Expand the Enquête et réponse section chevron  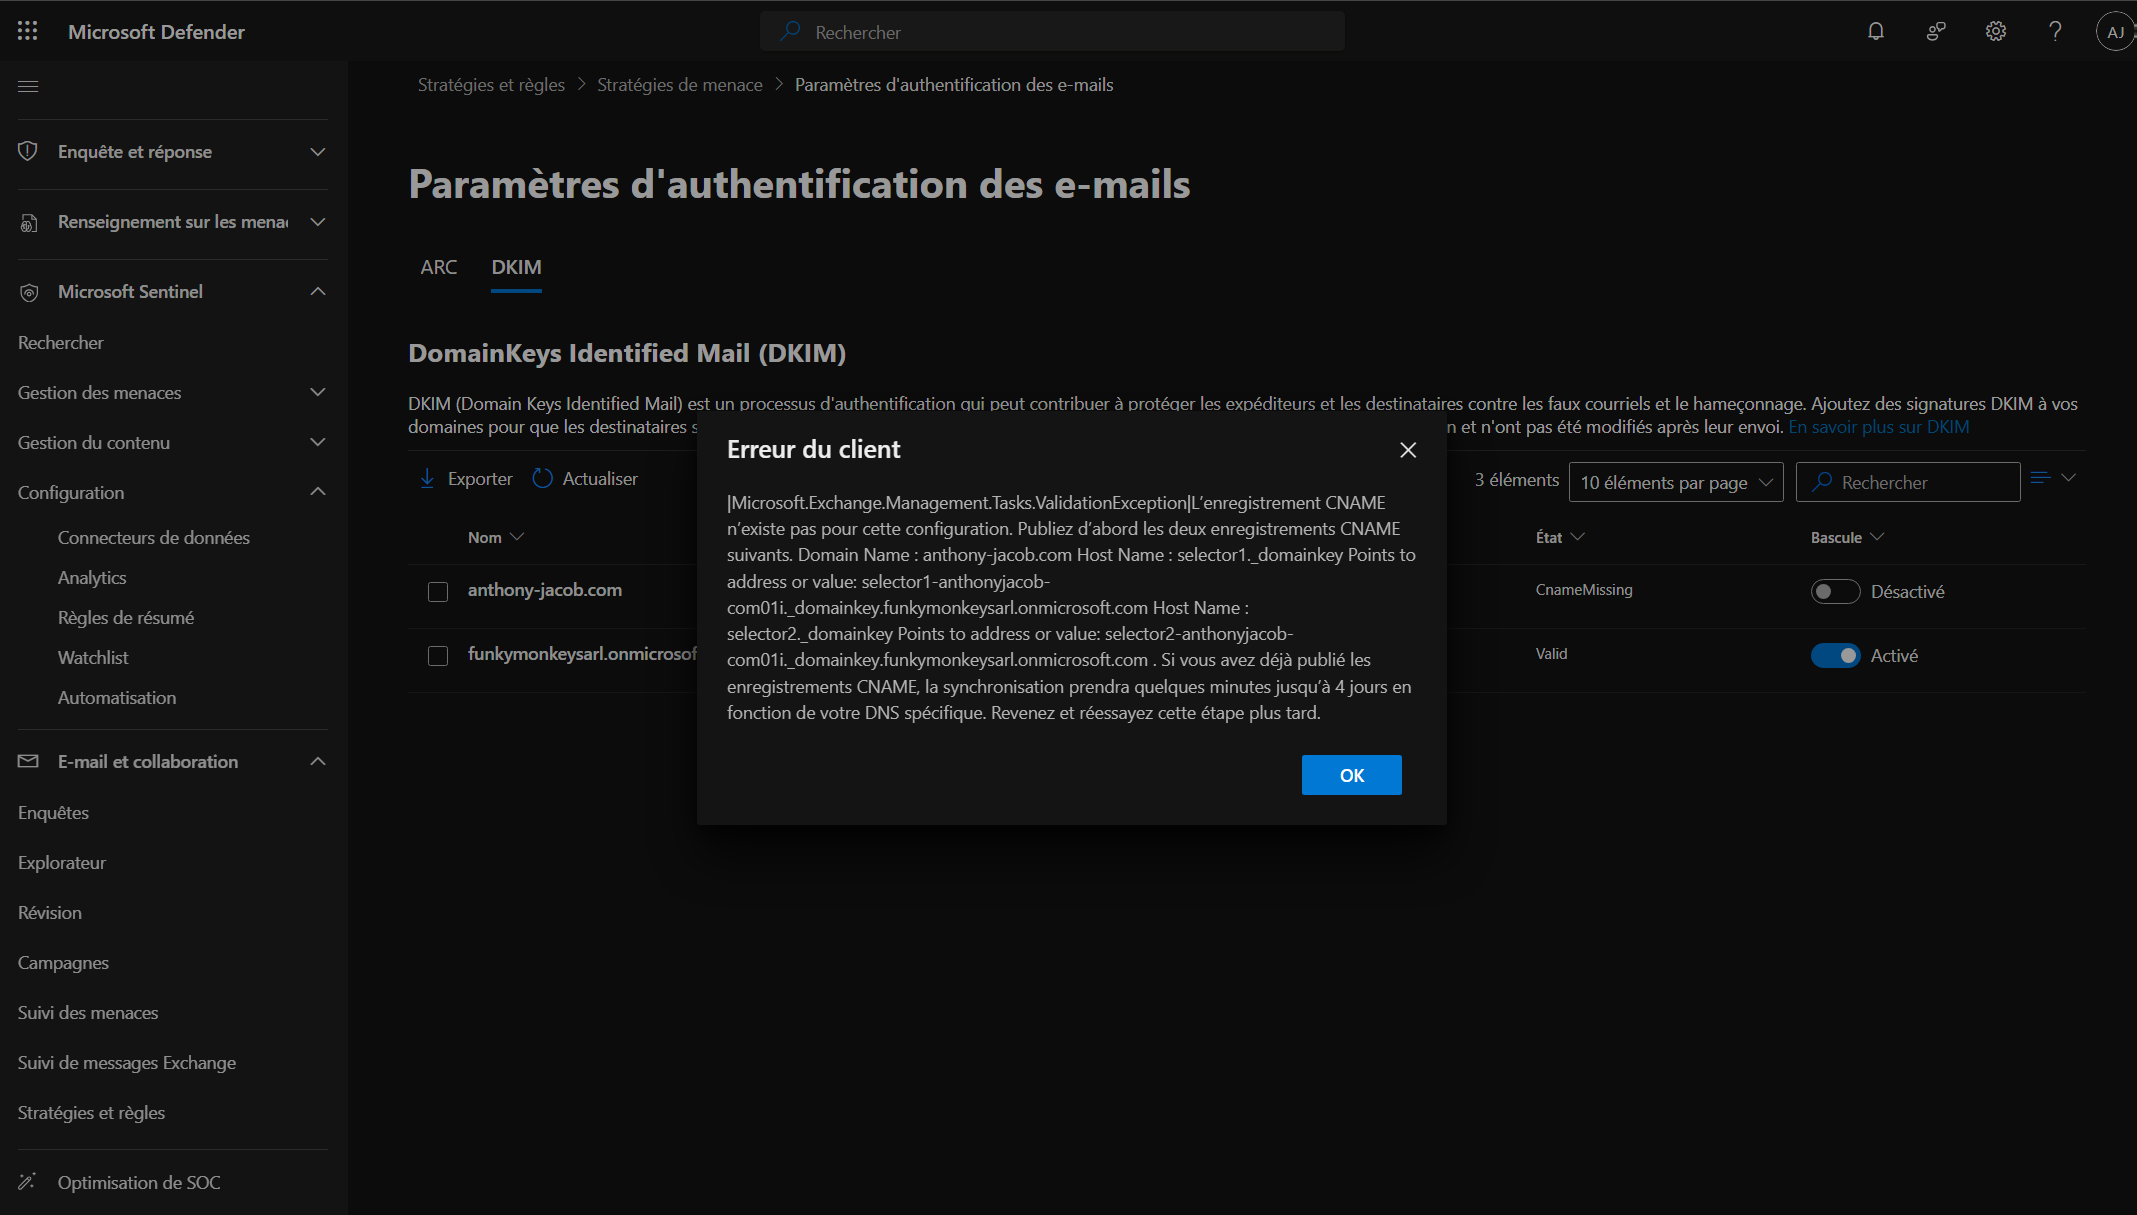318,152
